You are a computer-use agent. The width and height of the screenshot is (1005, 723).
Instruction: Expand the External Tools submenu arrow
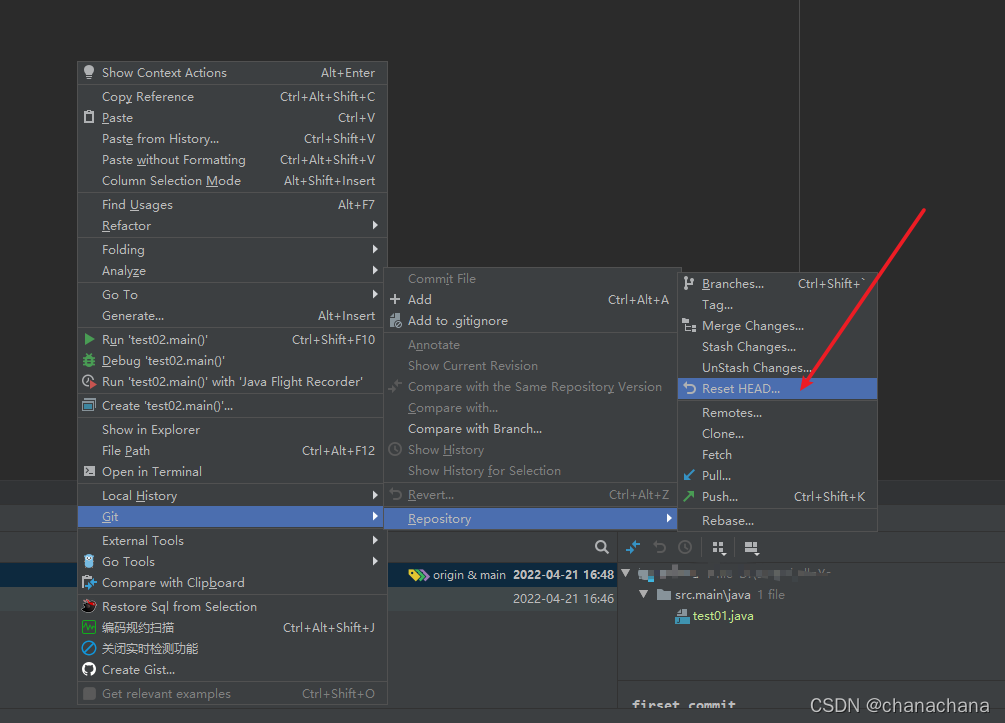pos(375,540)
